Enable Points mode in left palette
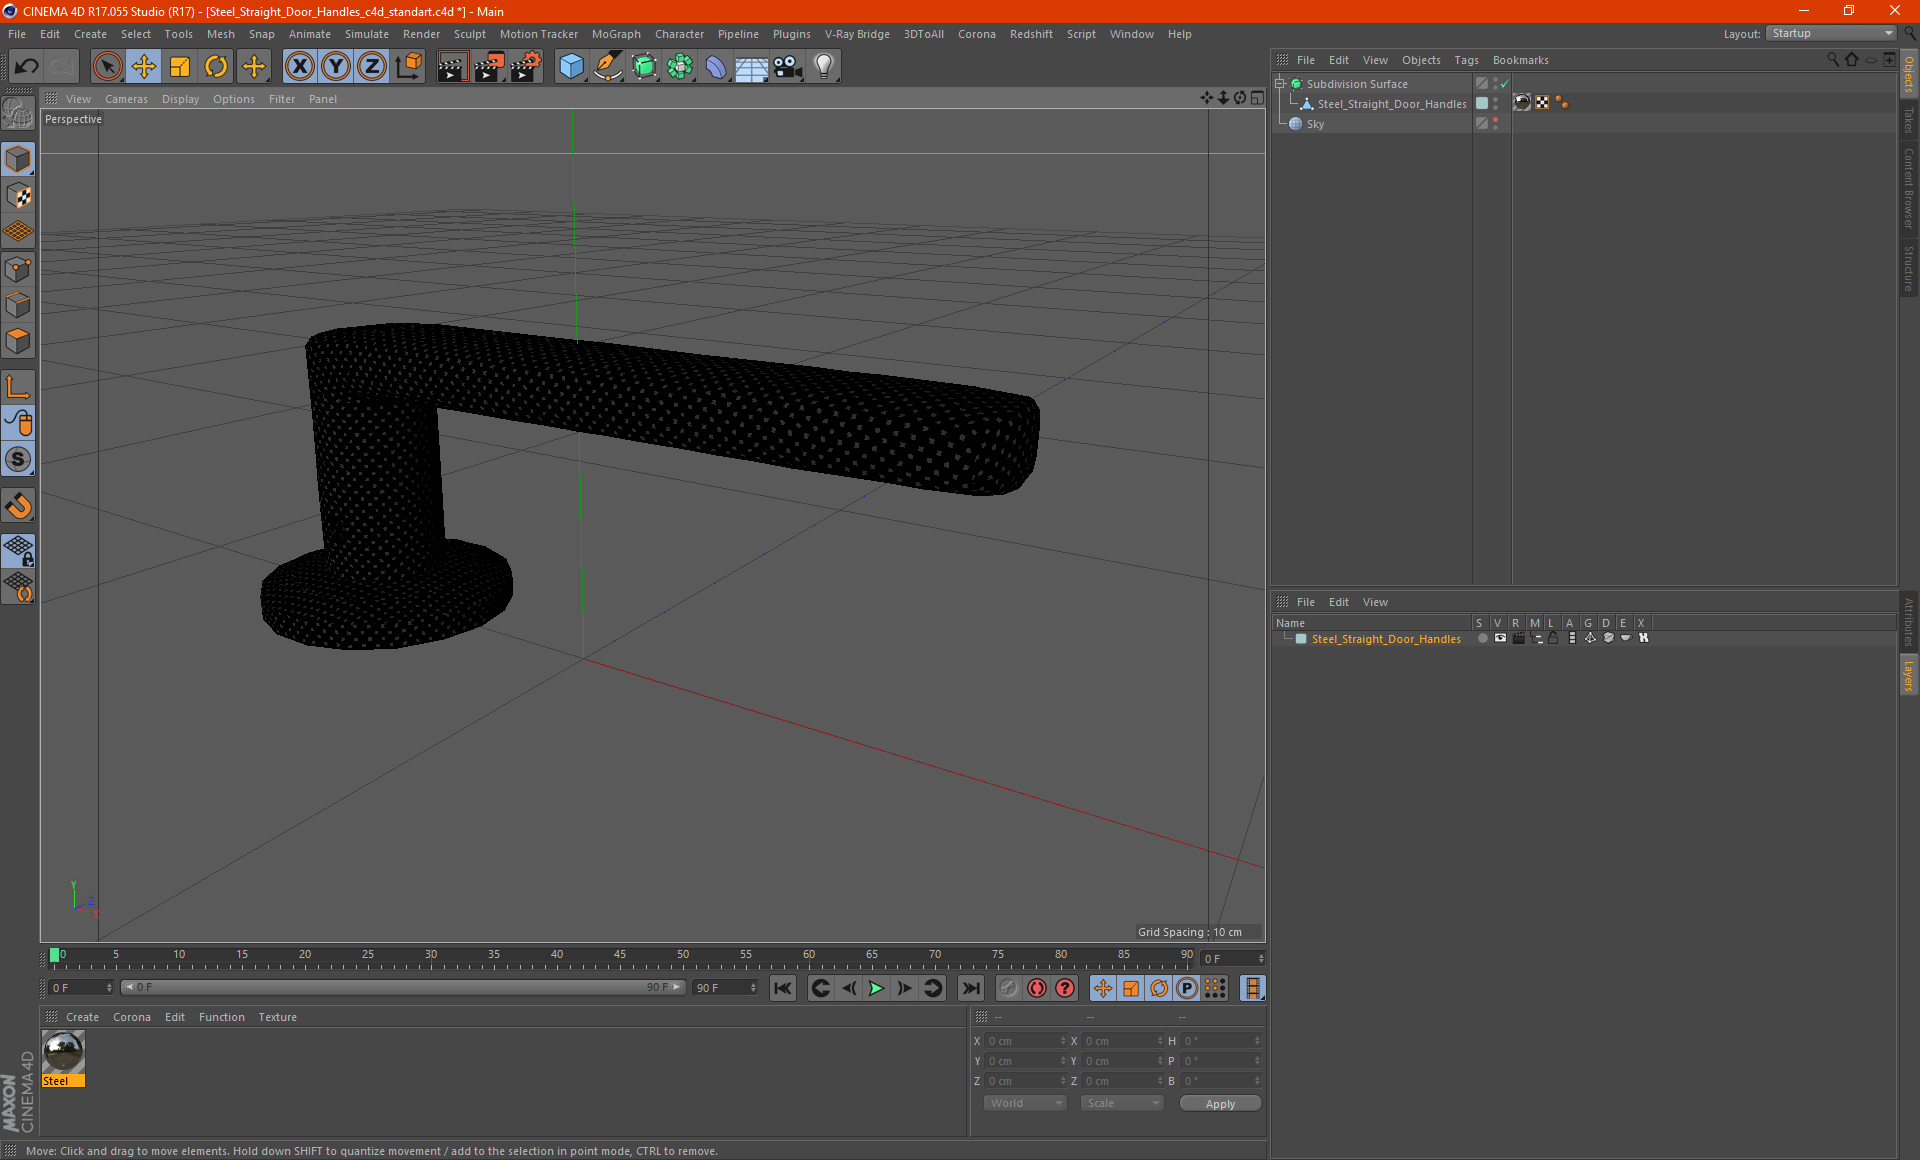This screenshot has height=1160, width=1920. pyautogui.click(x=18, y=269)
